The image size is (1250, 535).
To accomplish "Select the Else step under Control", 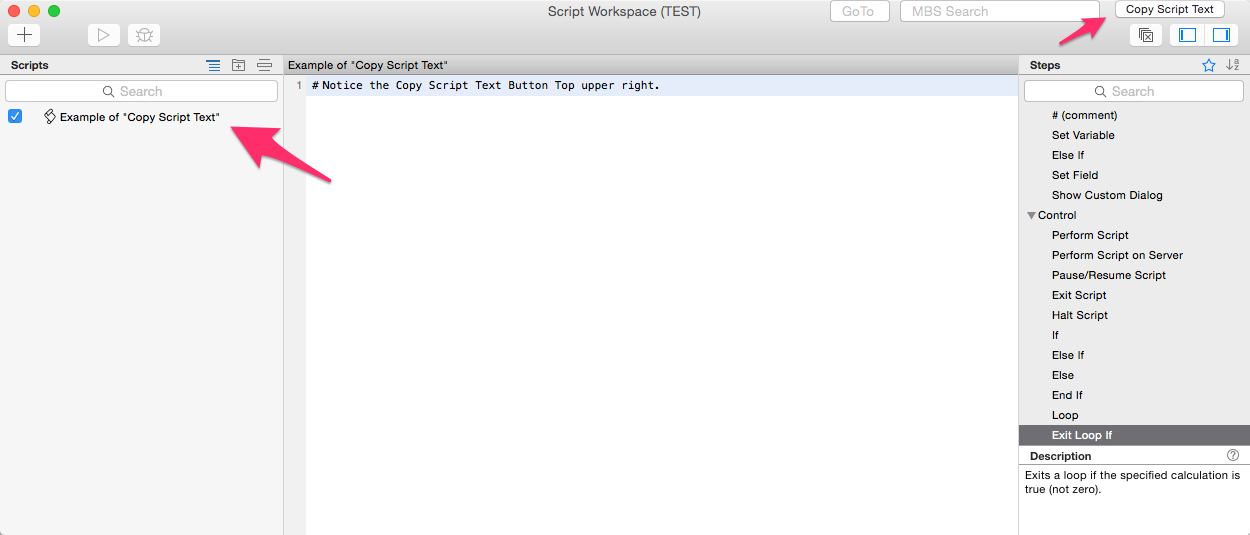I will coord(1063,375).
